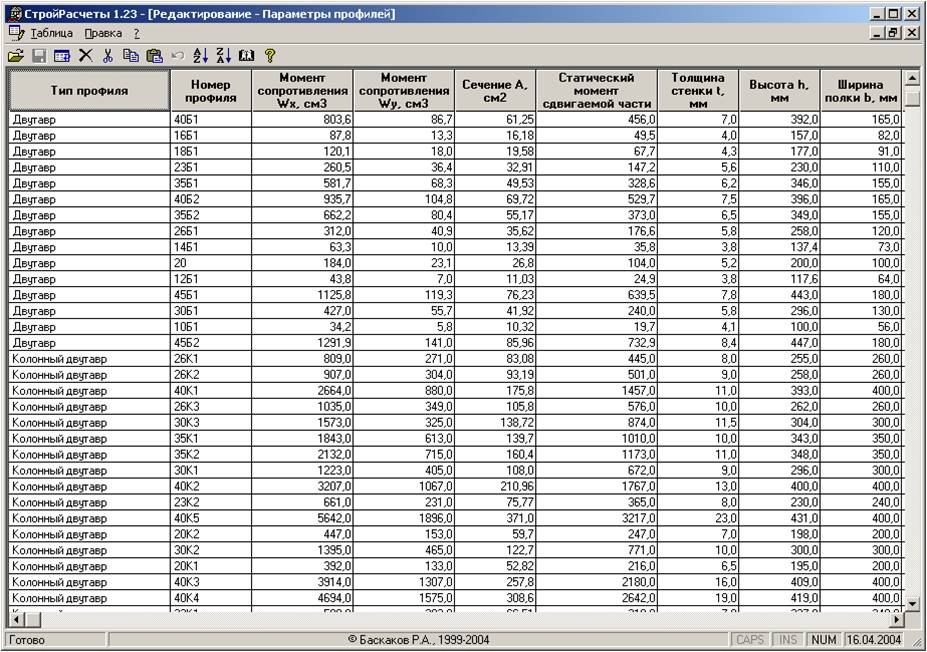Click the date 16.04.2004 in the status bar
Viewport: 927px width, 652px height.
[874, 640]
